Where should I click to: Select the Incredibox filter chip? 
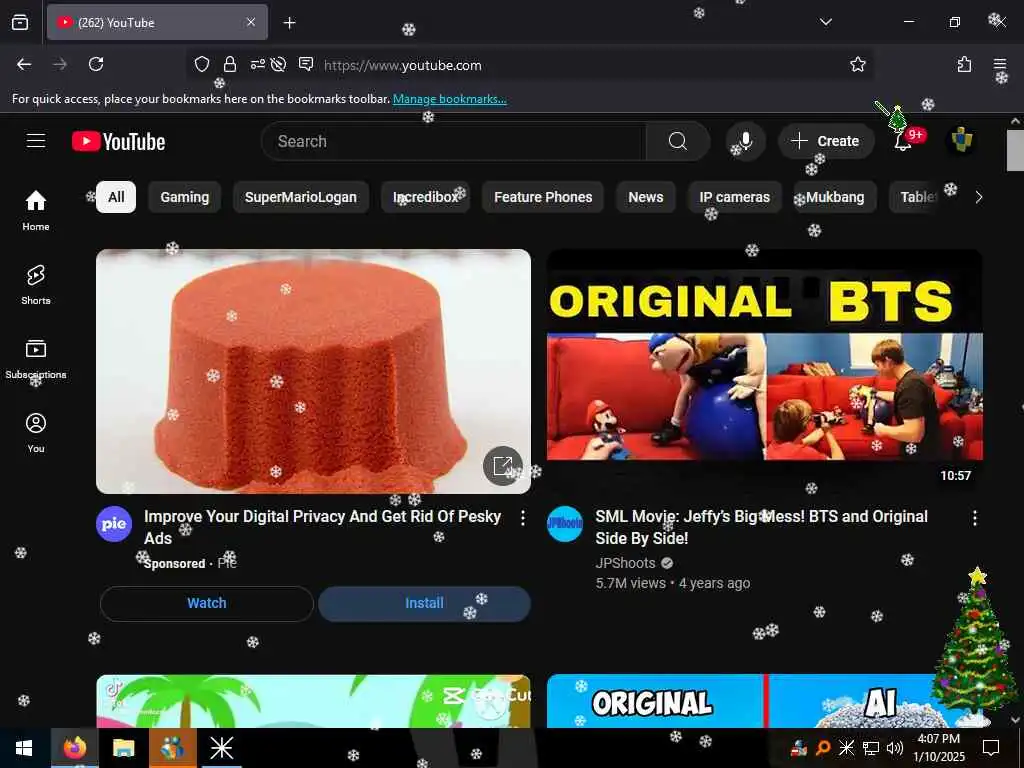426,197
